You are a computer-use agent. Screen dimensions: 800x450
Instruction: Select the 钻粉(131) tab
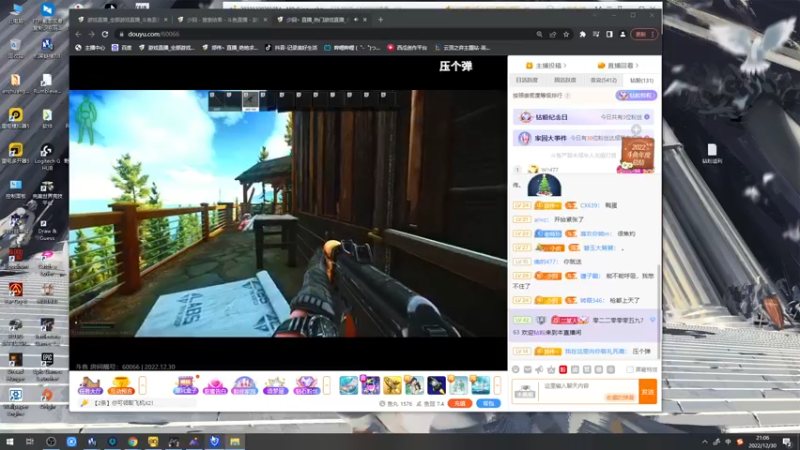pos(641,80)
